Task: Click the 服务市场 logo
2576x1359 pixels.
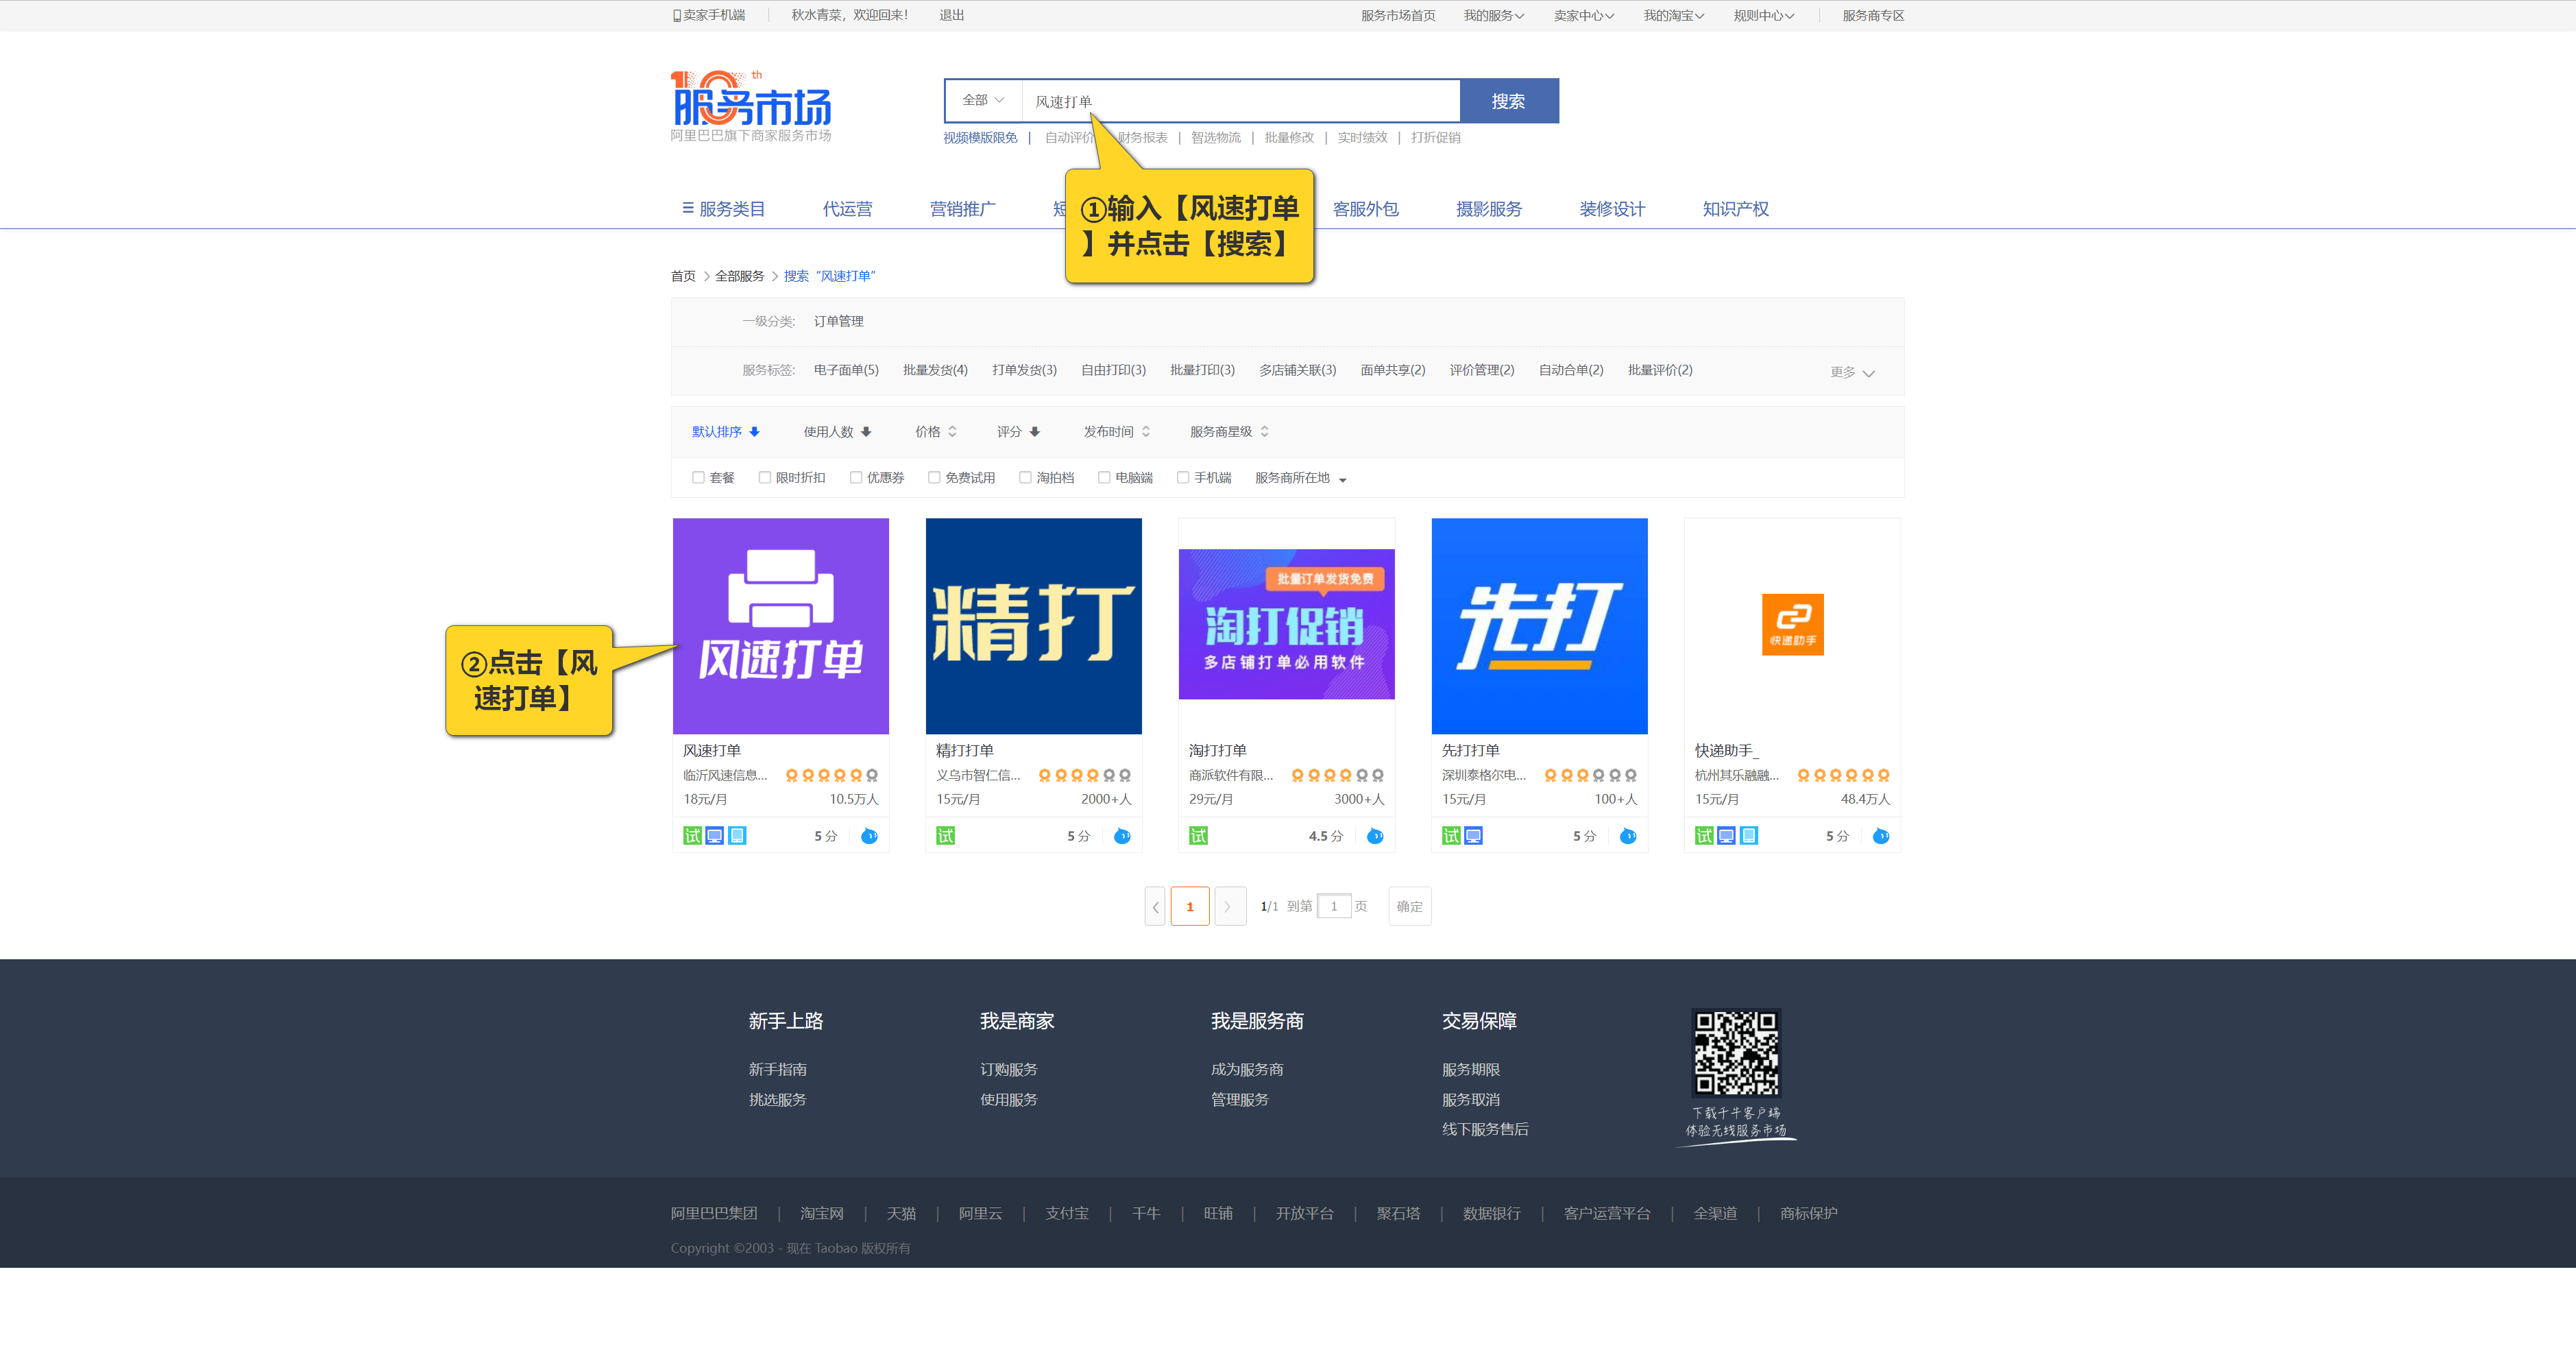Action: pyautogui.click(x=751, y=105)
